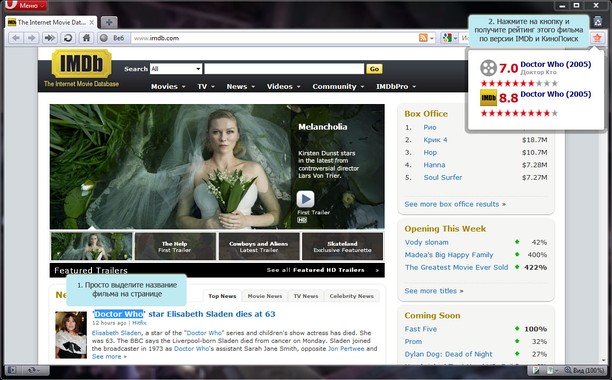Click the fast forward toolbar button
This screenshot has height=380, width=612.
(x=50, y=38)
